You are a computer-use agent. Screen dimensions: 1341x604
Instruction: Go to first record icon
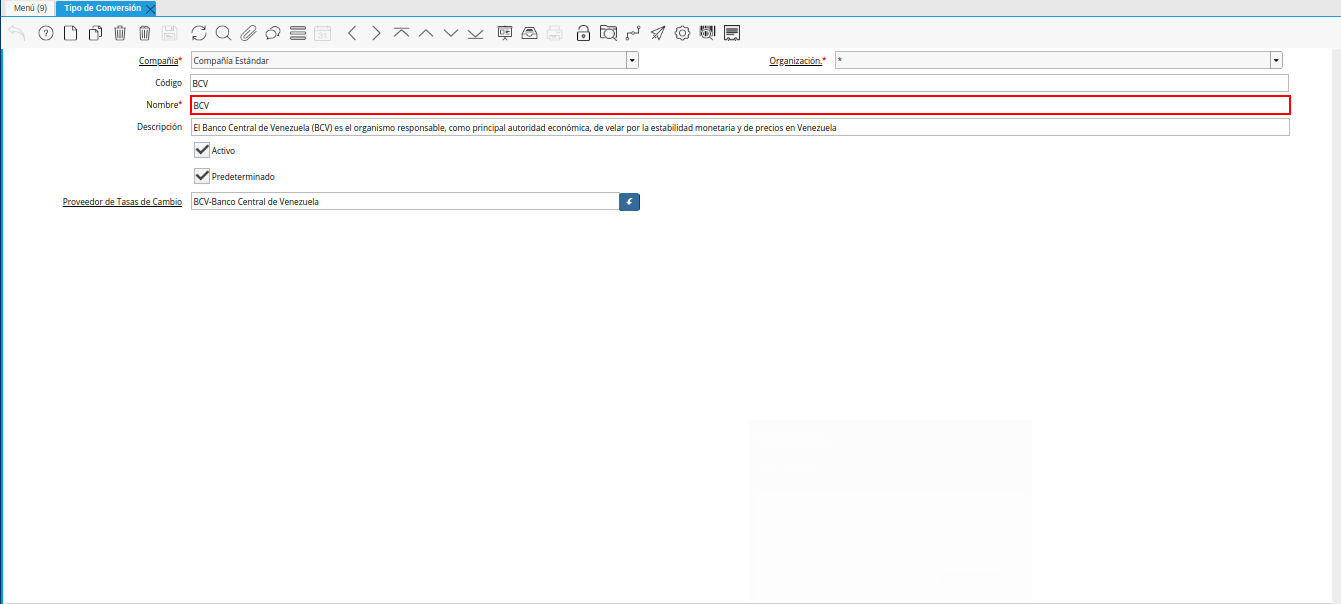(401, 33)
